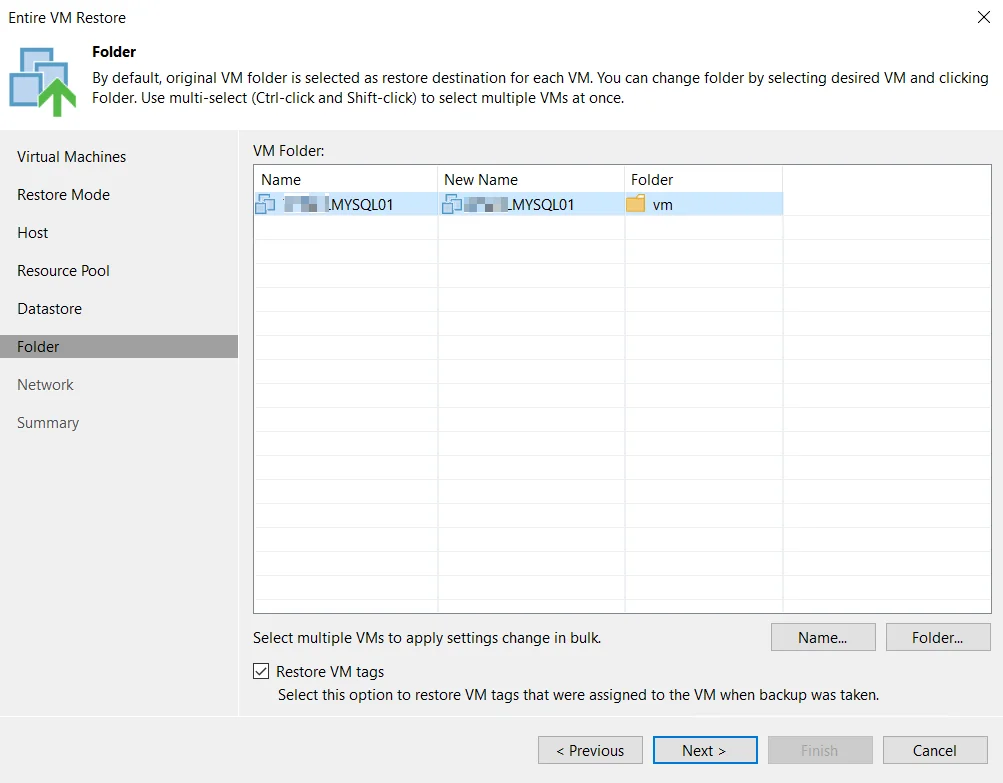Image resolution: width=1003 pixels, height=783 pixels.
Task: Click the Folder... button to change the destination
Action: (938, 637)
